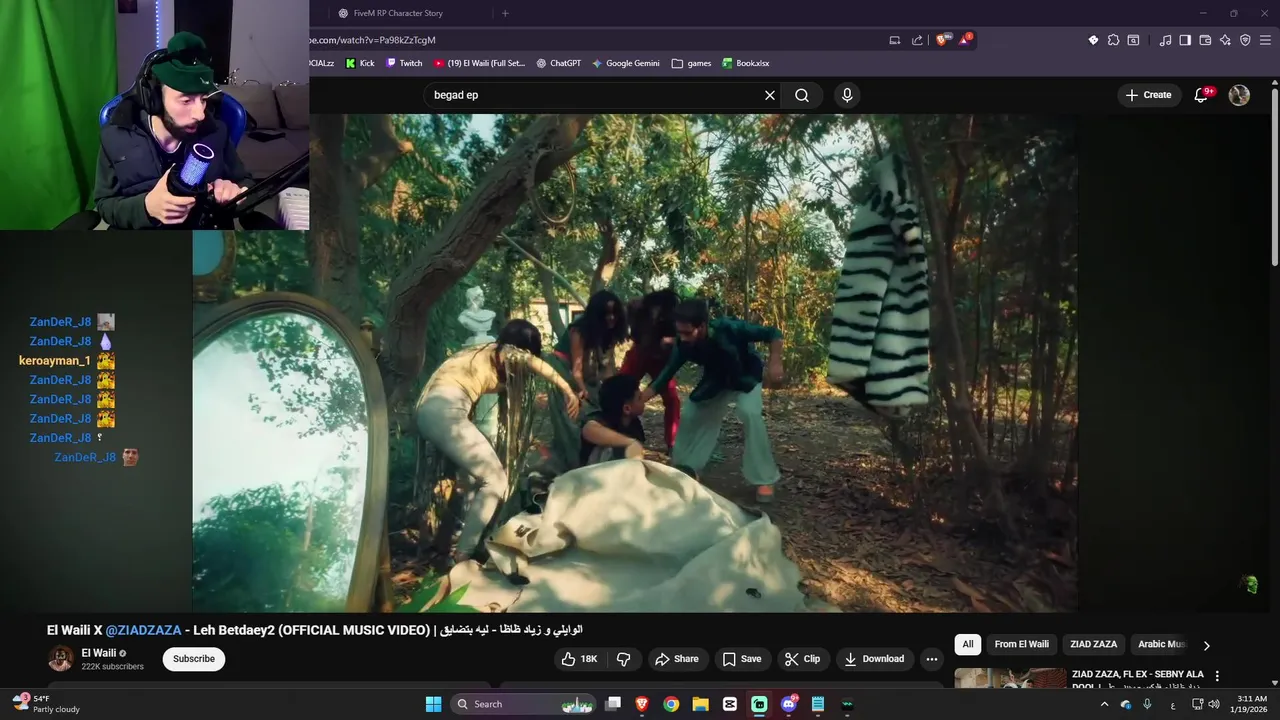Open the tab search icon in toolbar
The image size is (1280, 720).
point(1133,40)
